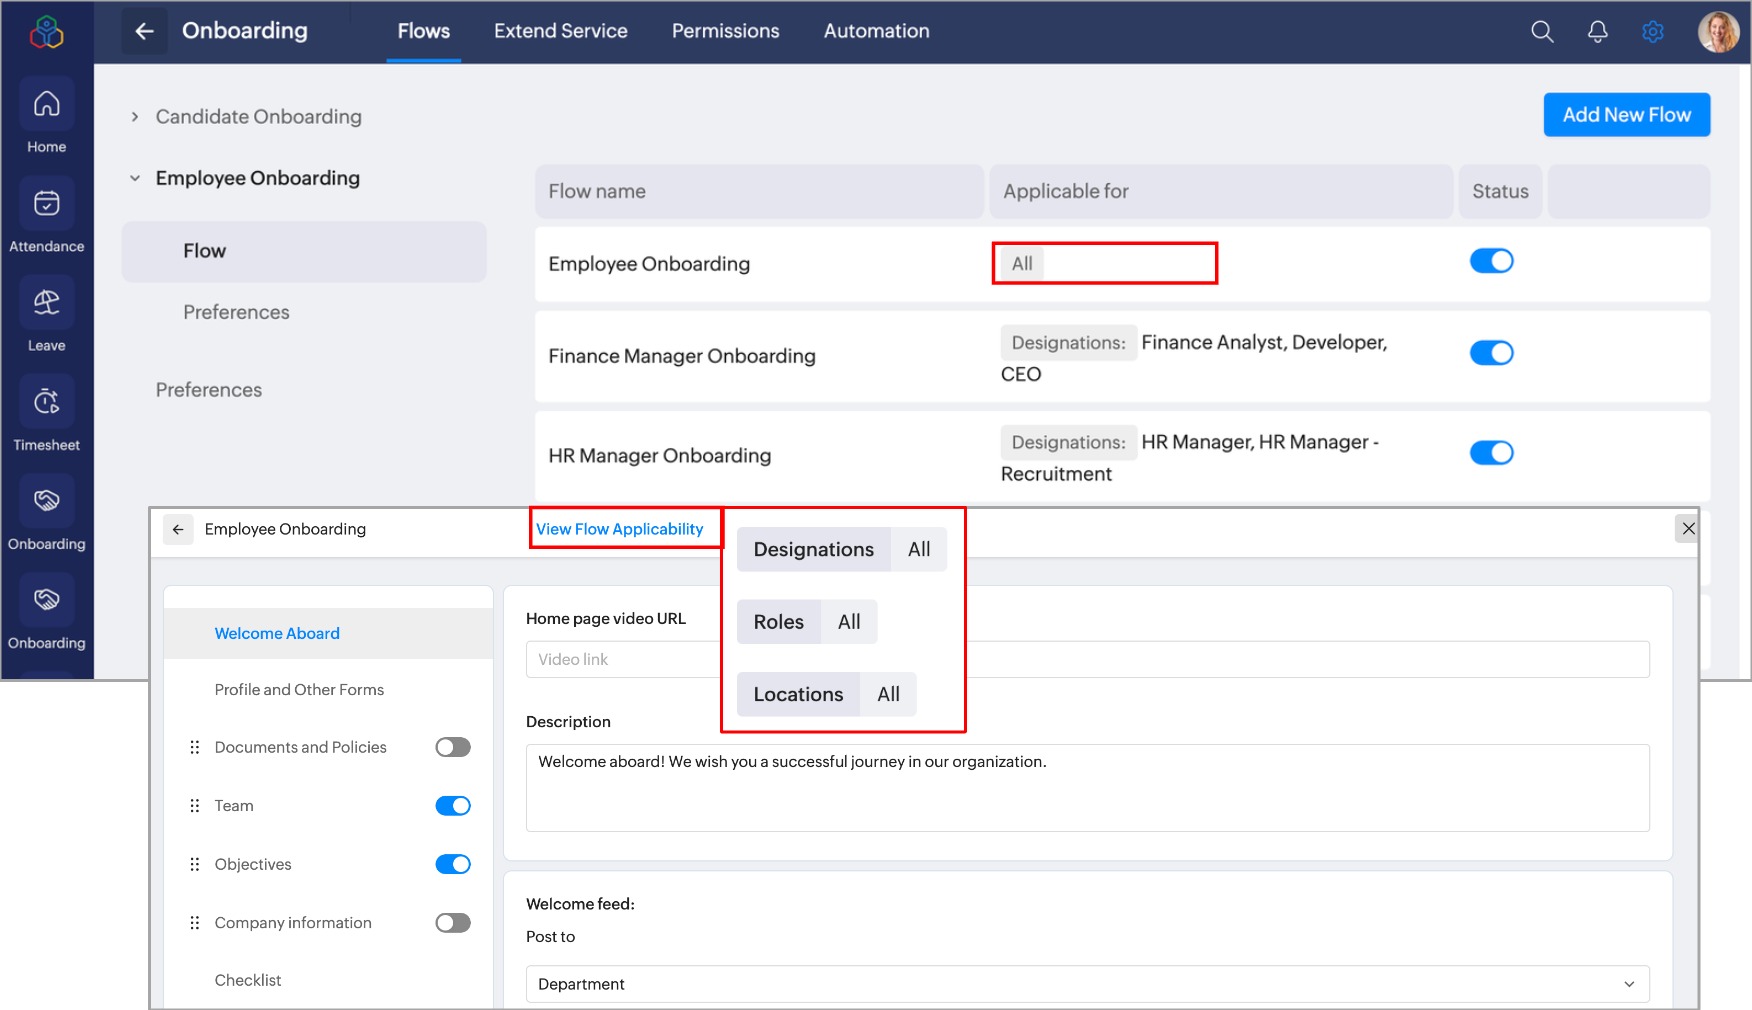This screenshot has height=1010, width=1752.
Task: Open the settings gear icon
Action: point(1652,32)
